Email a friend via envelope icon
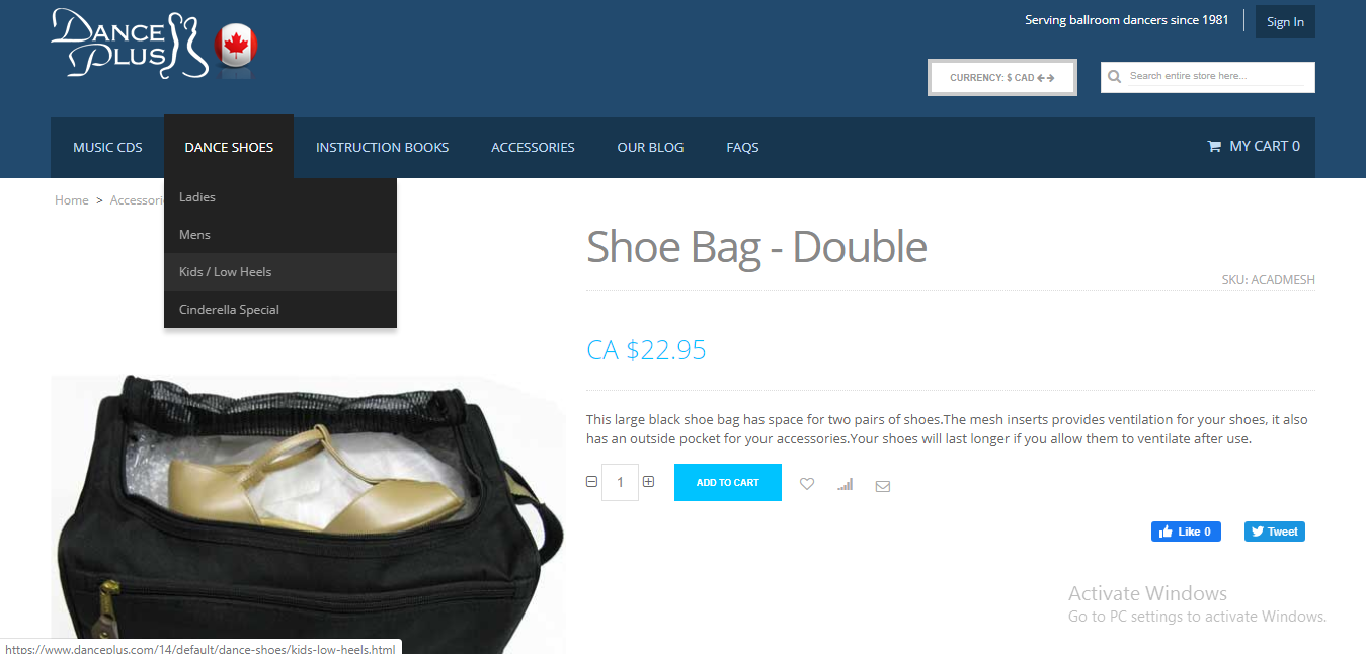The width and height of the screenshot is (1366, 660). click(x=882, y=486)
